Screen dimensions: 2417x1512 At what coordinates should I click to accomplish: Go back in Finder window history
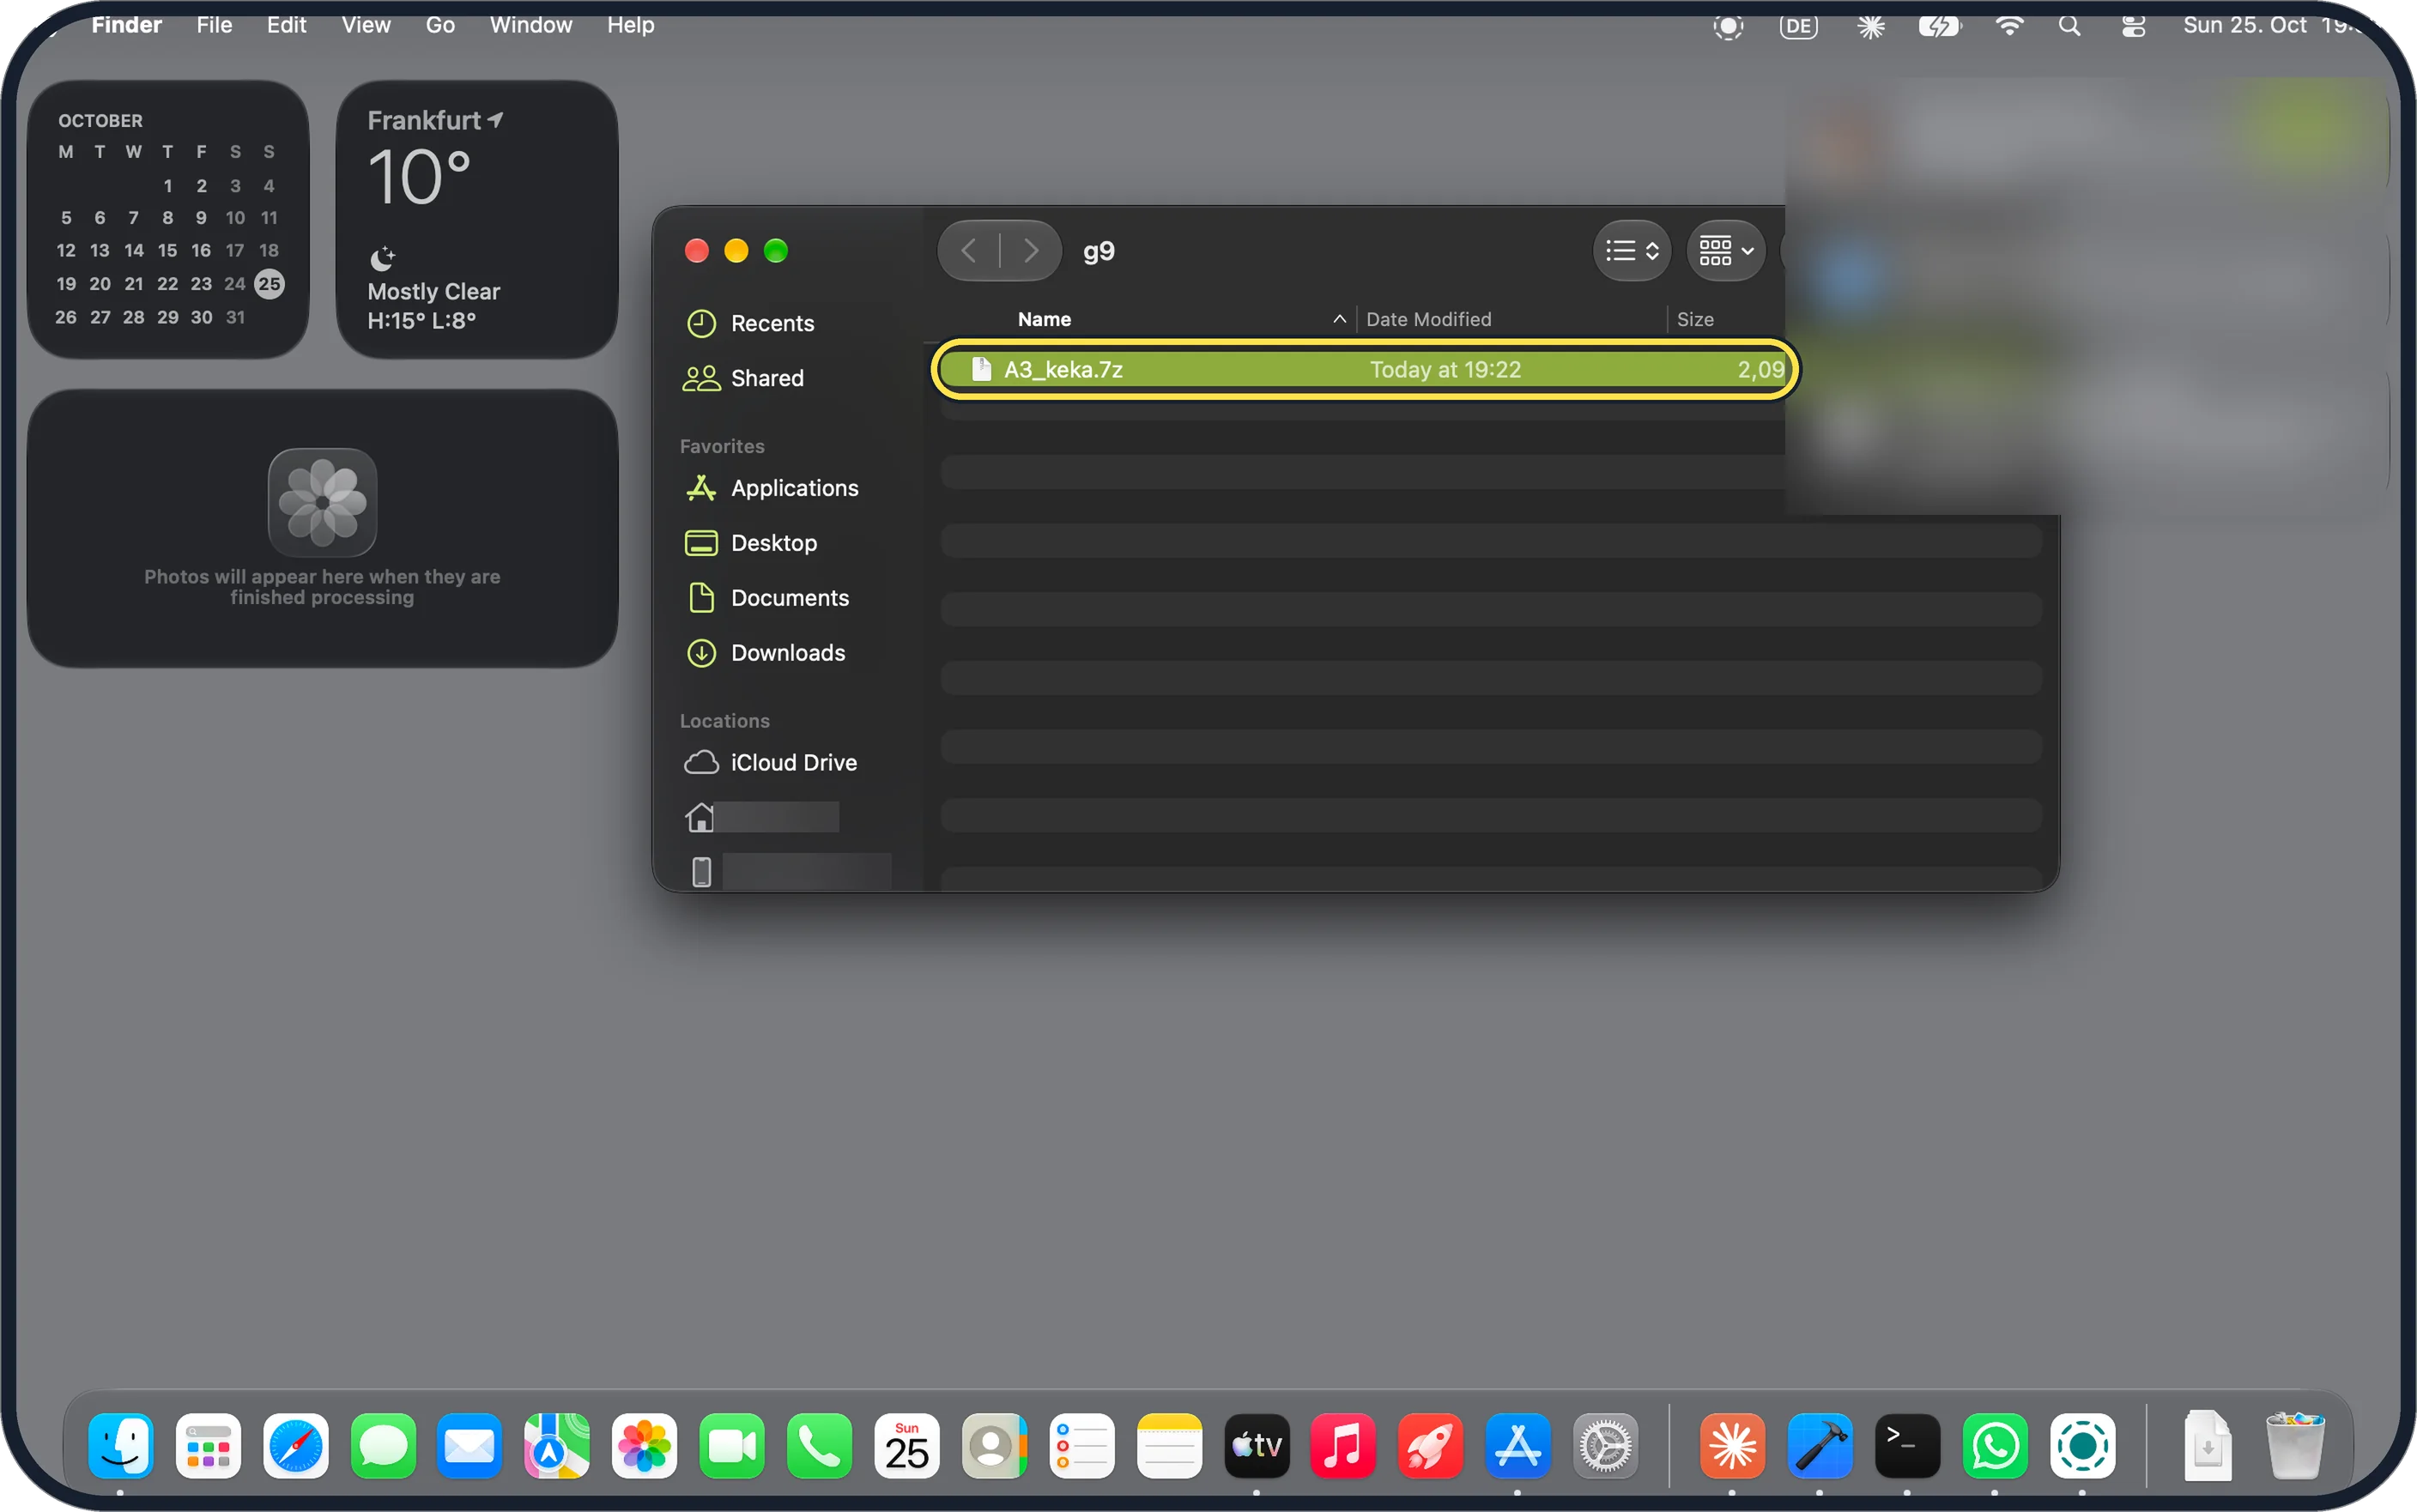point(968,250)
